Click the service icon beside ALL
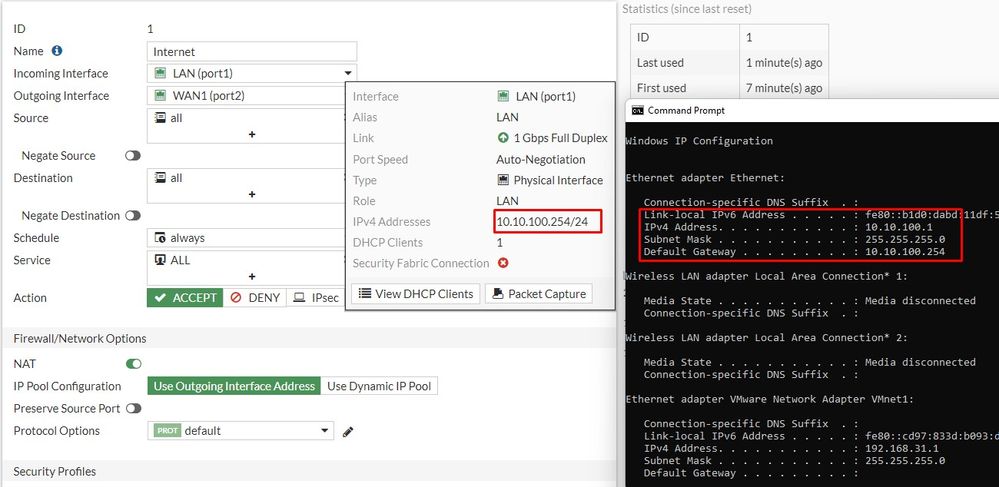The width and height of the screenshot is (999, 487). pyautogui.click(x=161, y=260)
